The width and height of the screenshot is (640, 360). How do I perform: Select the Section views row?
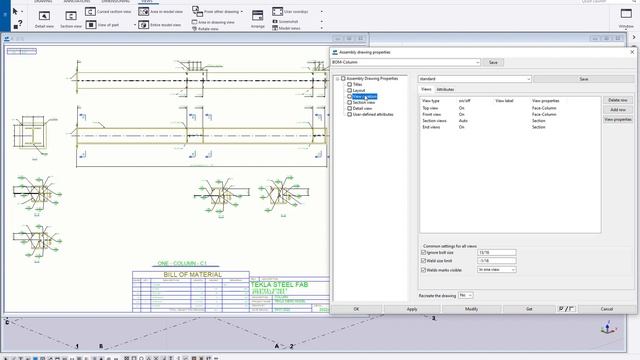(510, 121)
